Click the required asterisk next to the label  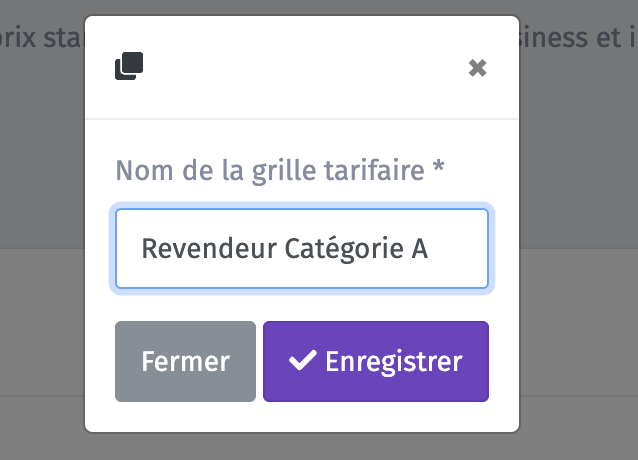click(438, 166)
